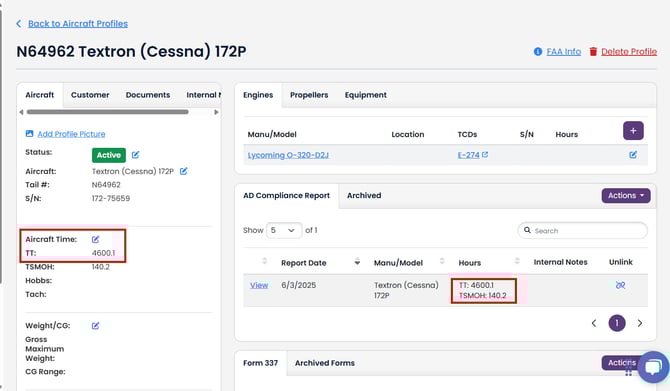Viewport: 670px width, 391px height.
Task: Click the blue FAA info circle icon
Action: pyautogui.click(x=538, y=52)
